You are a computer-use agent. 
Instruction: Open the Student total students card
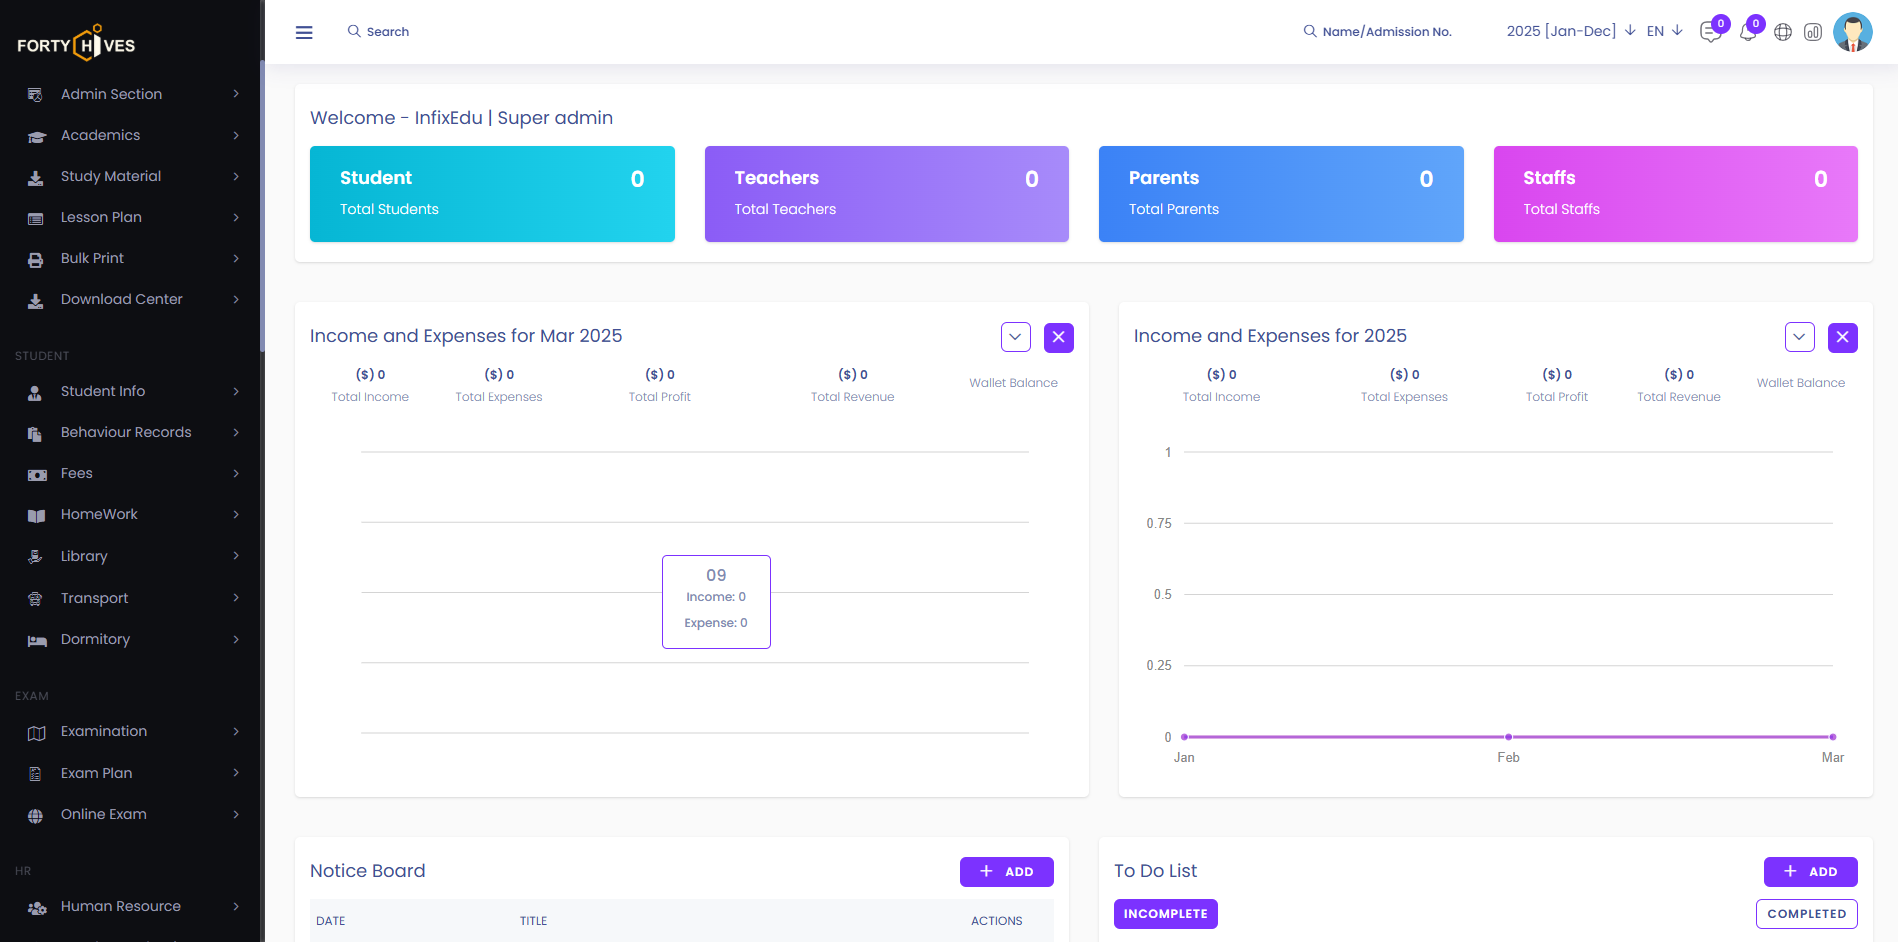click(x=492, y=194)
